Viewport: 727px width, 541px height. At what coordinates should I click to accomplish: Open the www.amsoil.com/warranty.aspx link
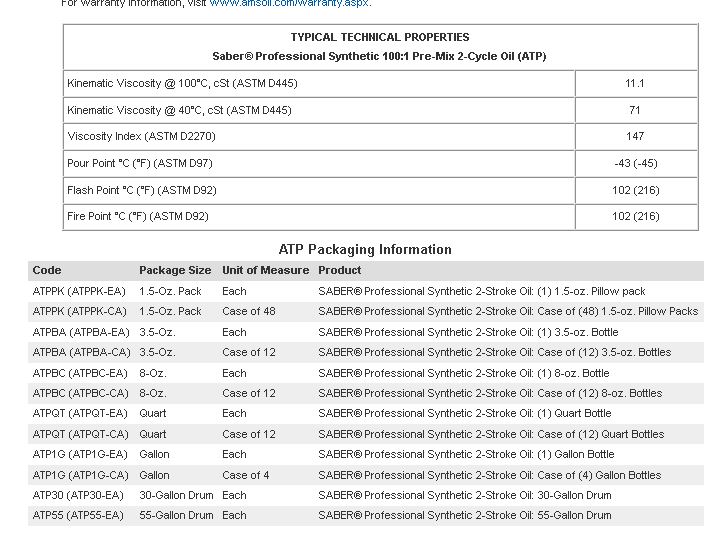click(x=288, y=3)
